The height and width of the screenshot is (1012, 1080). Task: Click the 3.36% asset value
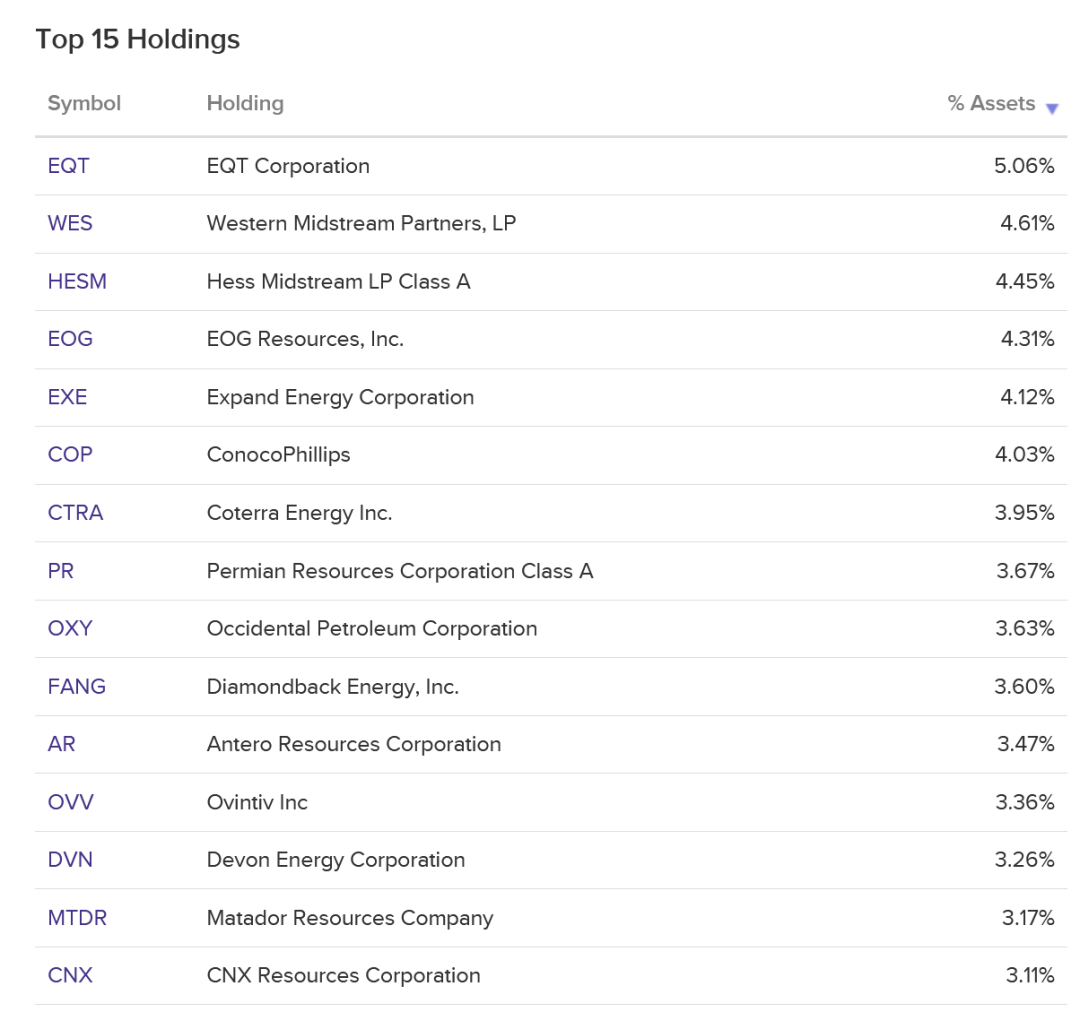click(x=1025, y=802)
